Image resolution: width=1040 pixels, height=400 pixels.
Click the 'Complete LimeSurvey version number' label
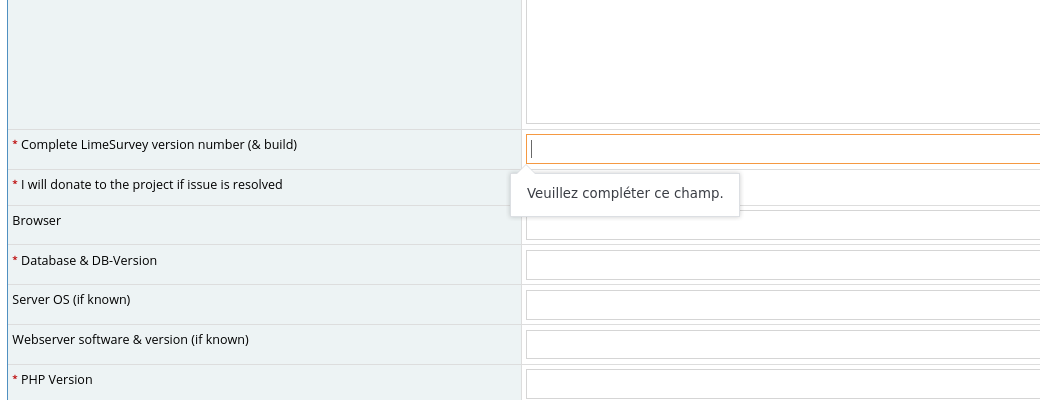click(158, 145)
